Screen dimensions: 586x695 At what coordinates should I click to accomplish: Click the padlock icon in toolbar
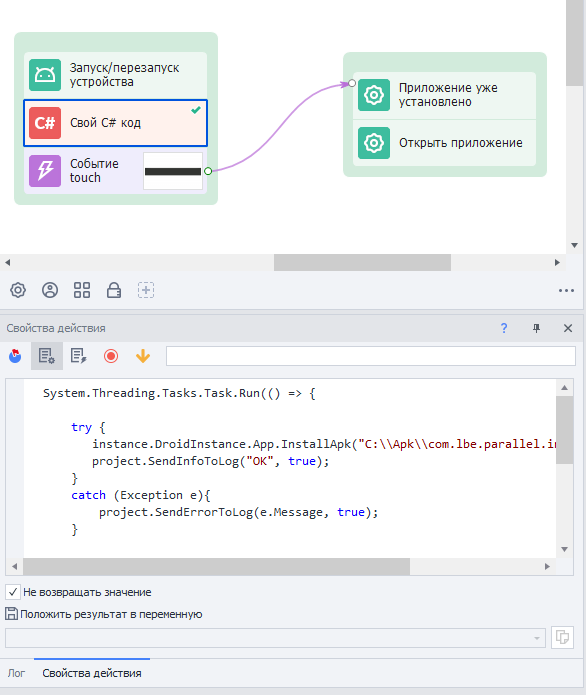tap(114, 290)
